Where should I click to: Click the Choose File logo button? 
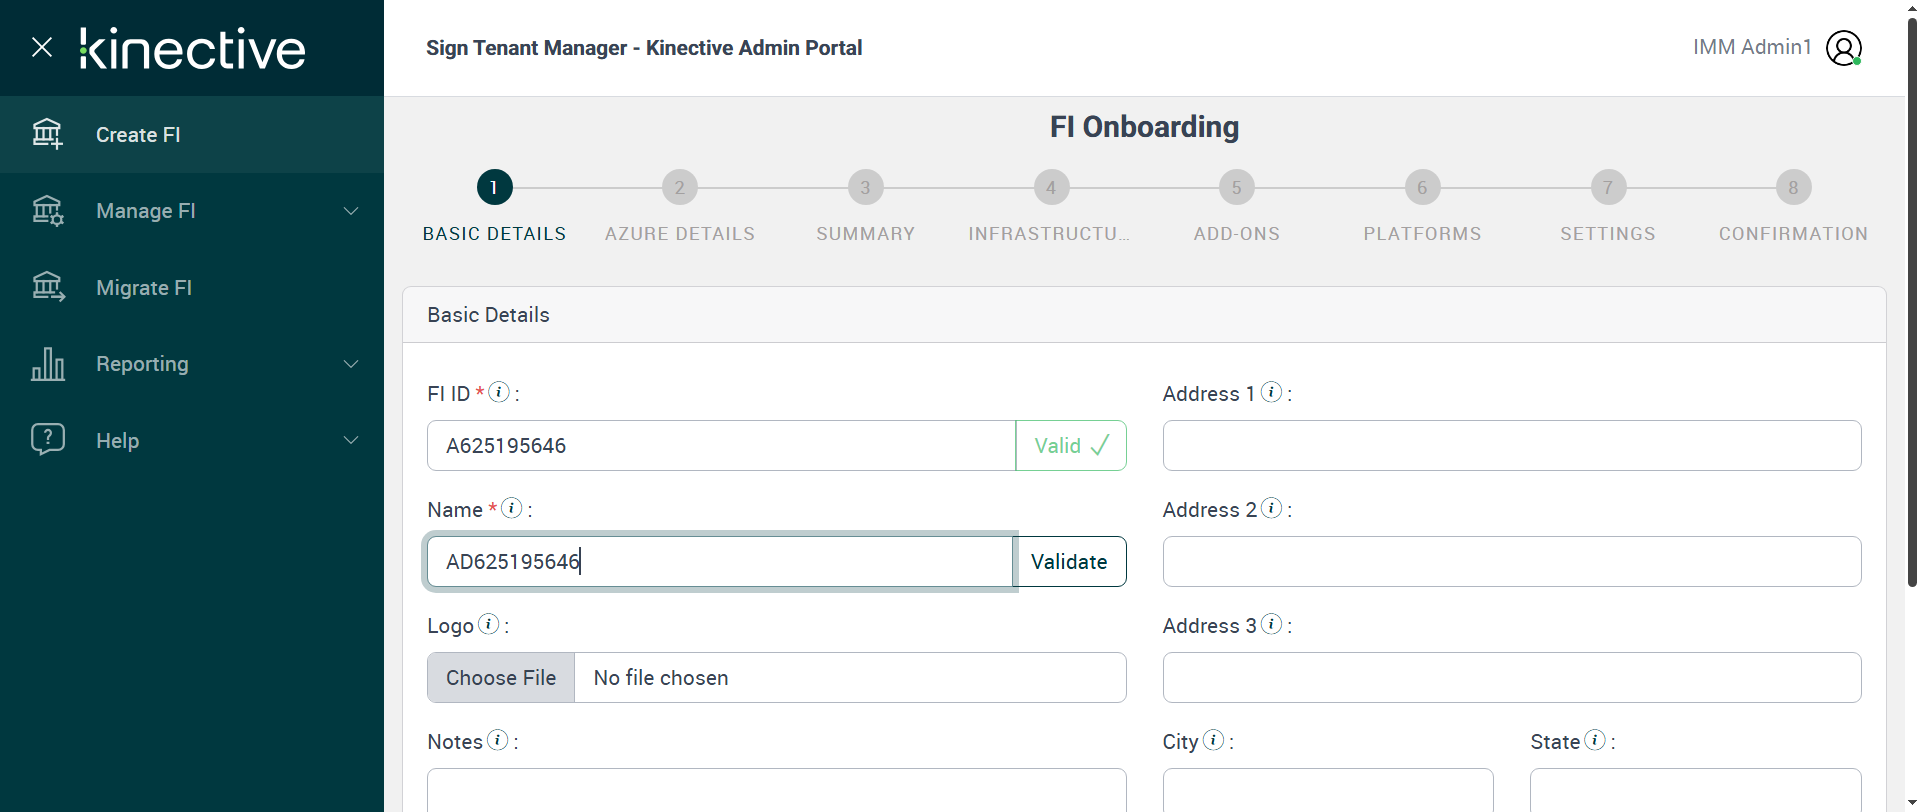click(x=501, y=678)
